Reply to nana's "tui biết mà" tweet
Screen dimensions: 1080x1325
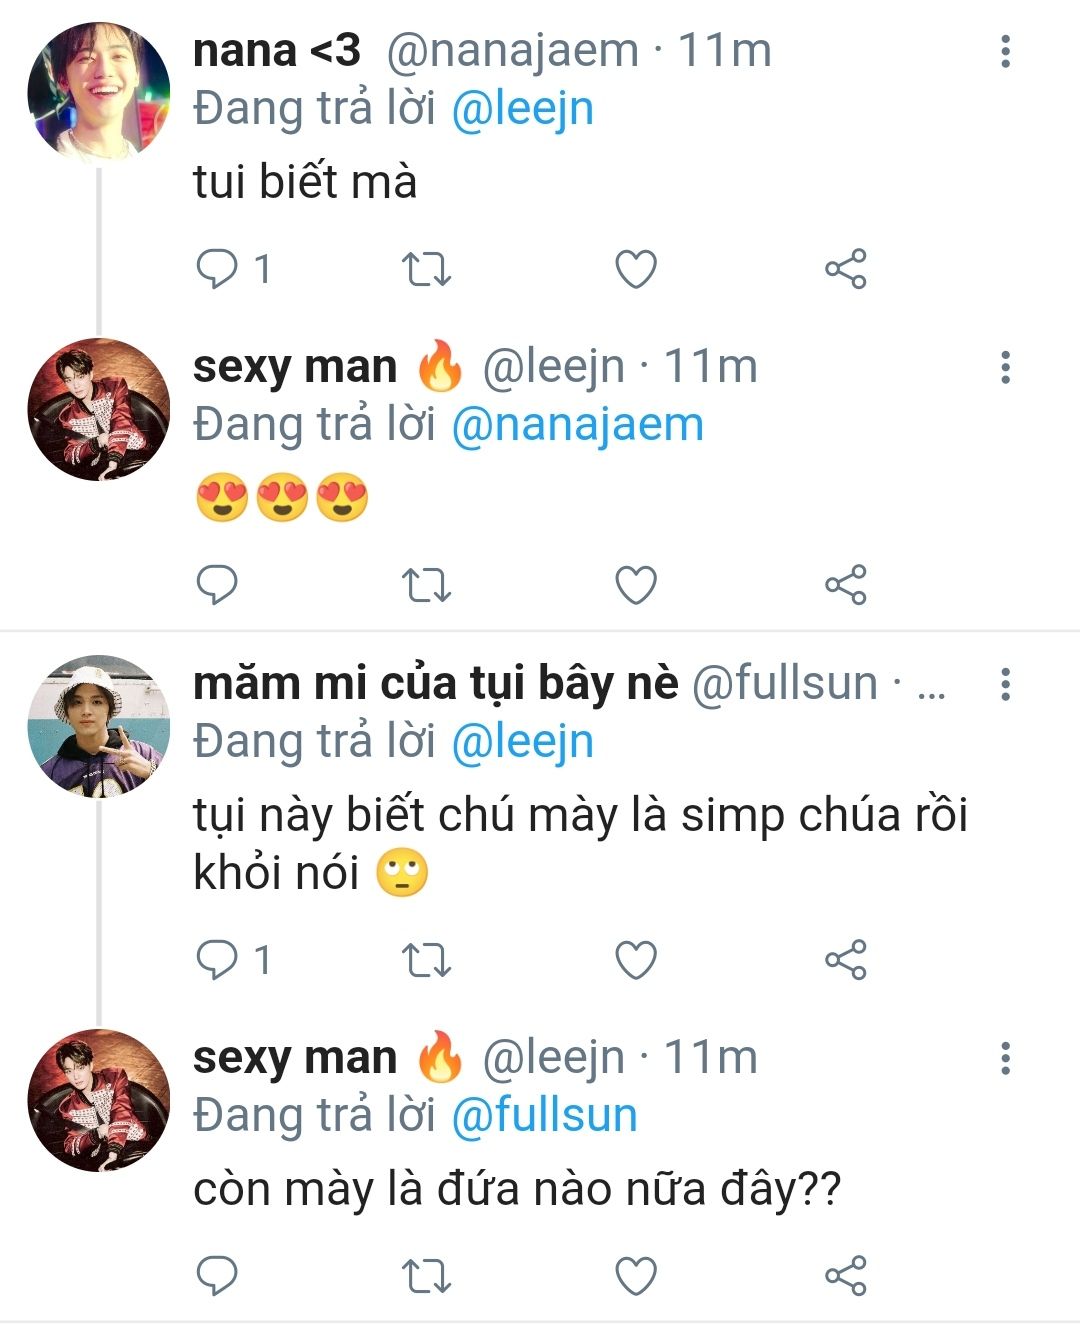(x=217, y=269)
